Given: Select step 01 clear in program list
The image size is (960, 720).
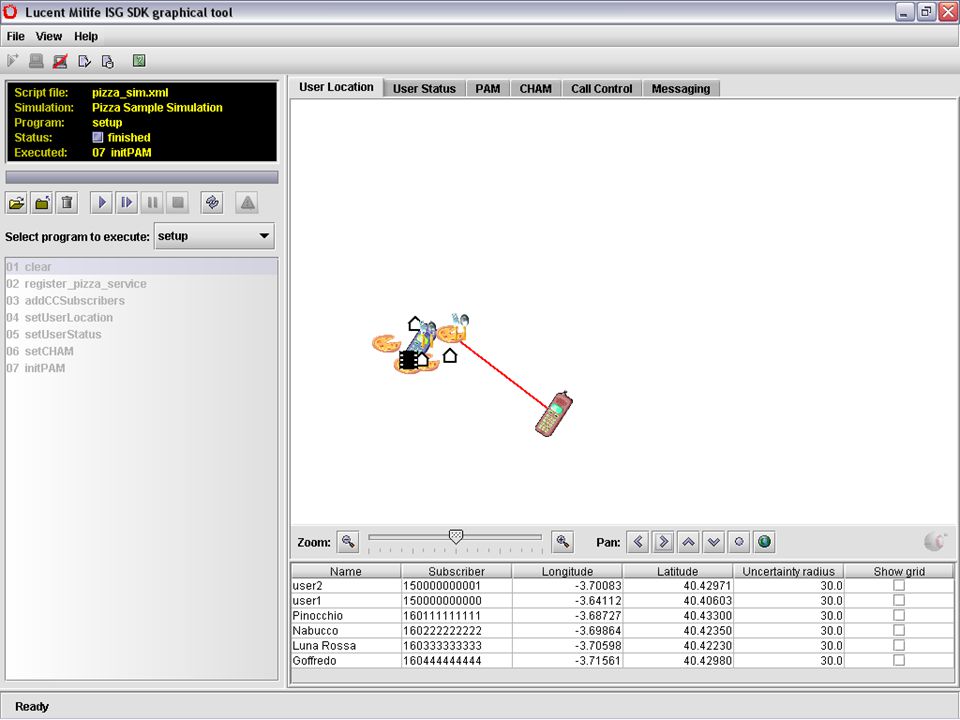Looking at the screenshot, I should coord(141,267).
